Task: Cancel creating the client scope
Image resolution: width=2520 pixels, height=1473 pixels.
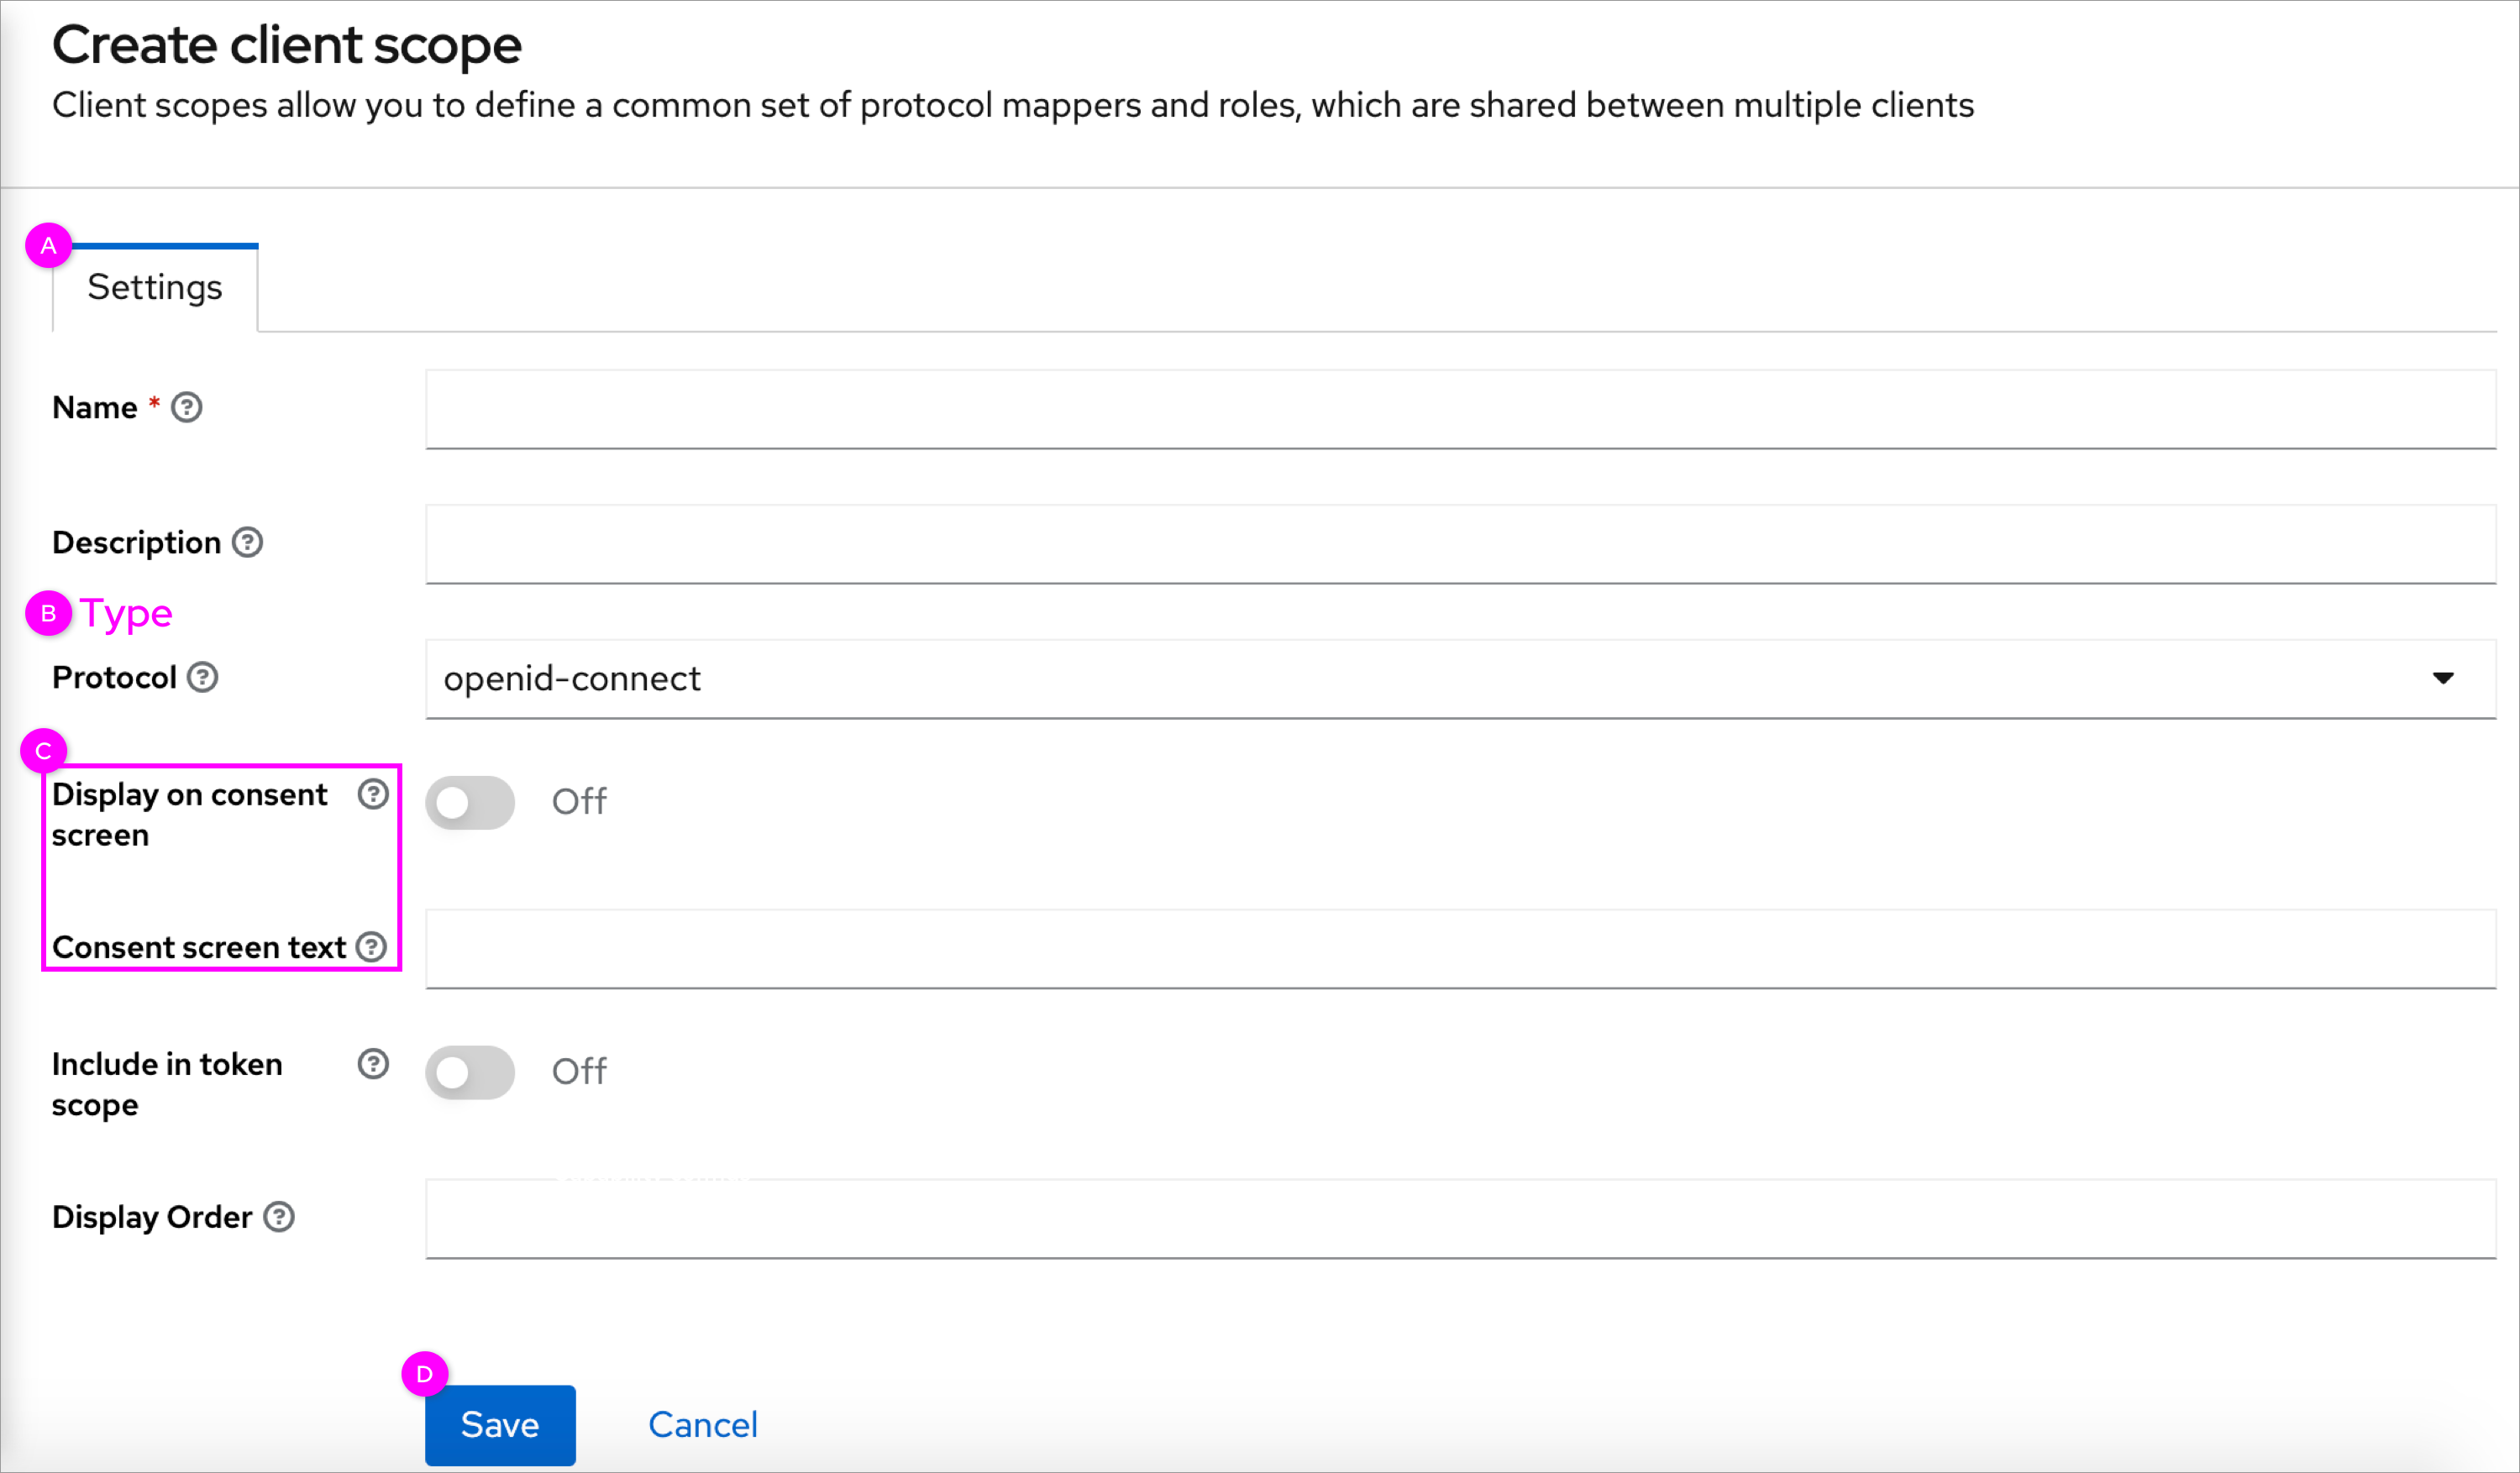Action: point(702,1424)
